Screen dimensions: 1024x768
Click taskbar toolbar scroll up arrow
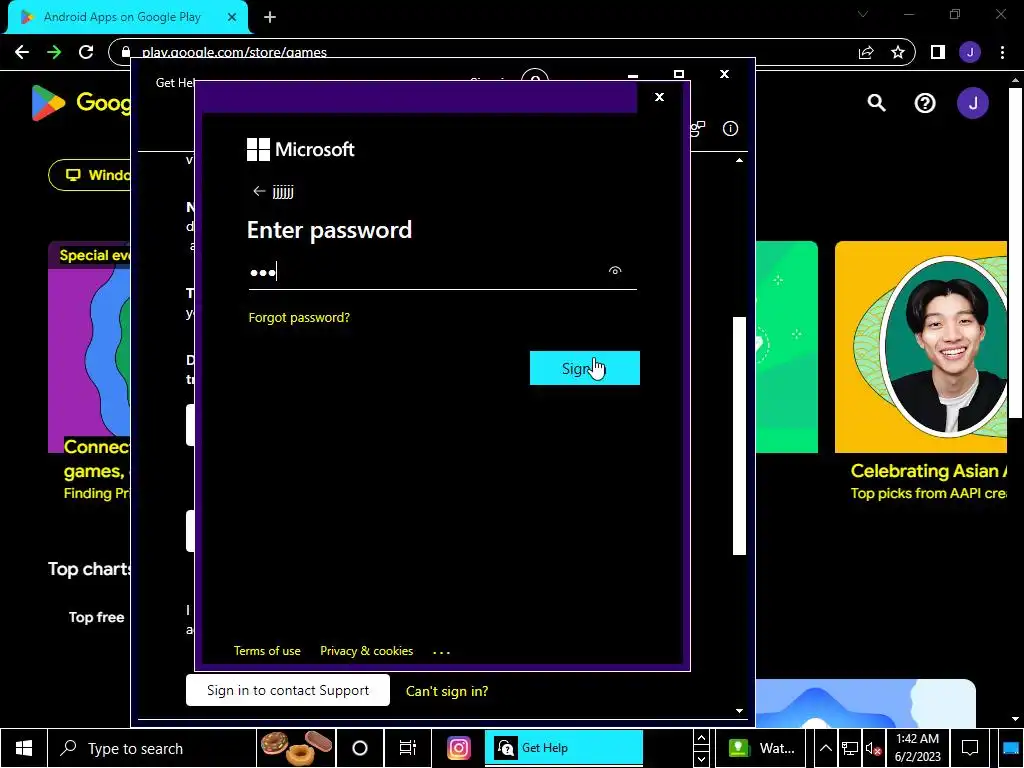701,738
